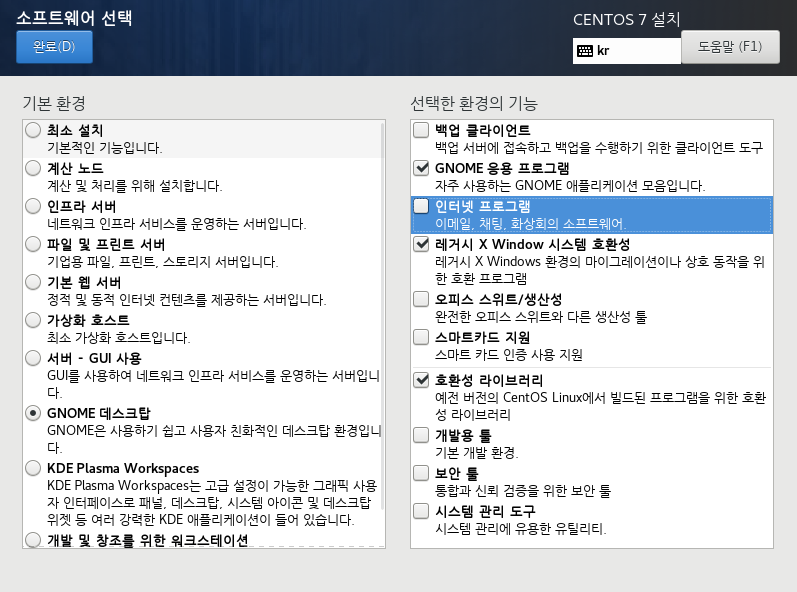Select GNOME 데스크탑 radio button

tap(33, 413)
